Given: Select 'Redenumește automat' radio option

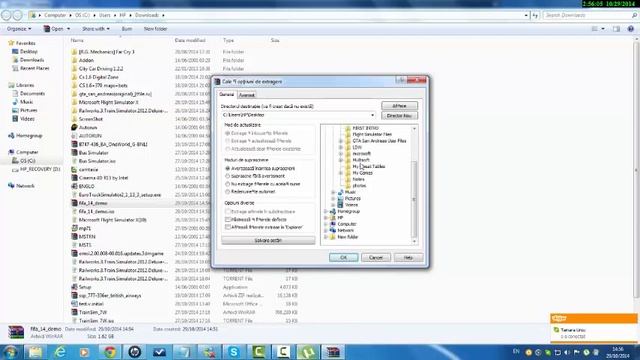Looking at the screenshot, I should pyautogui.click(x=228, y=191).
